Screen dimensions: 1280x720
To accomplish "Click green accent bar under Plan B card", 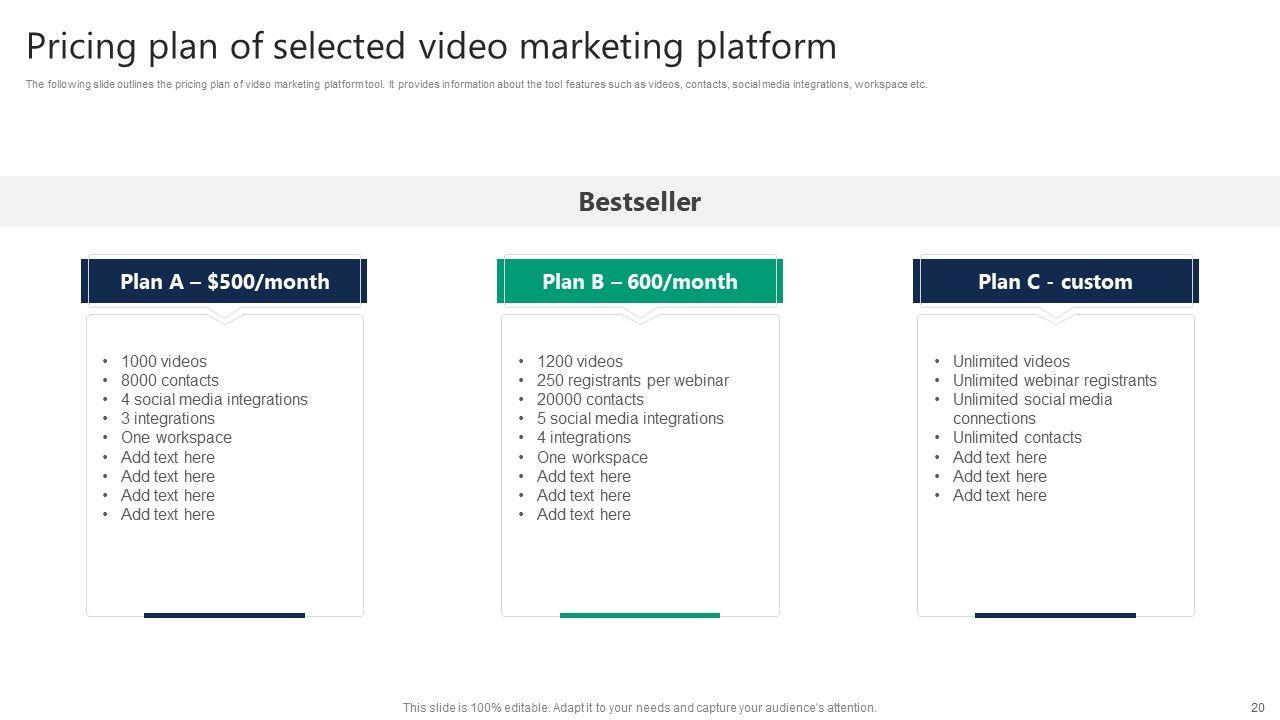I will click(639, 615).
